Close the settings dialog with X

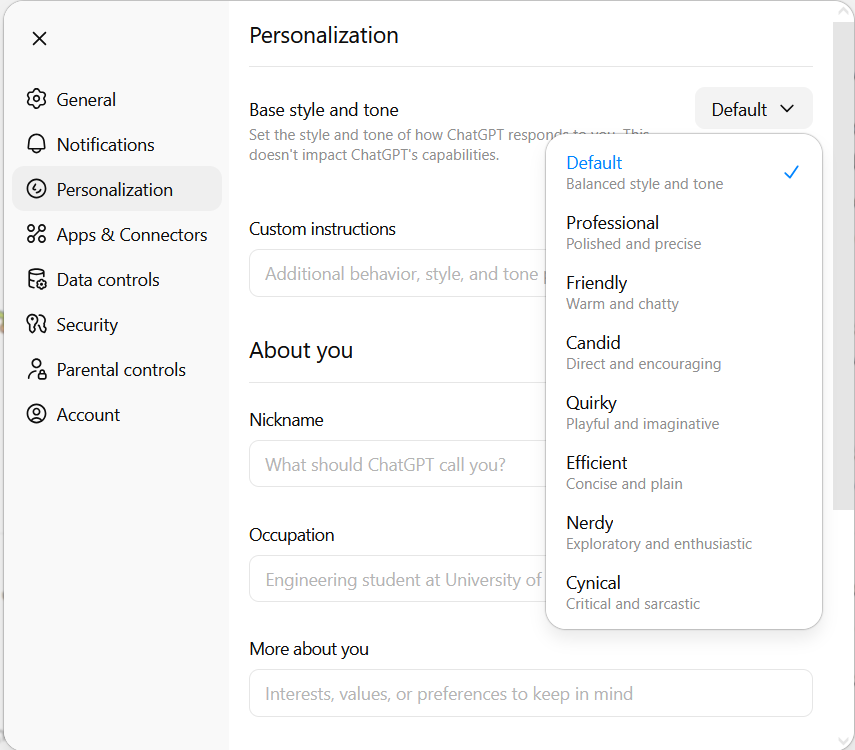39,38
